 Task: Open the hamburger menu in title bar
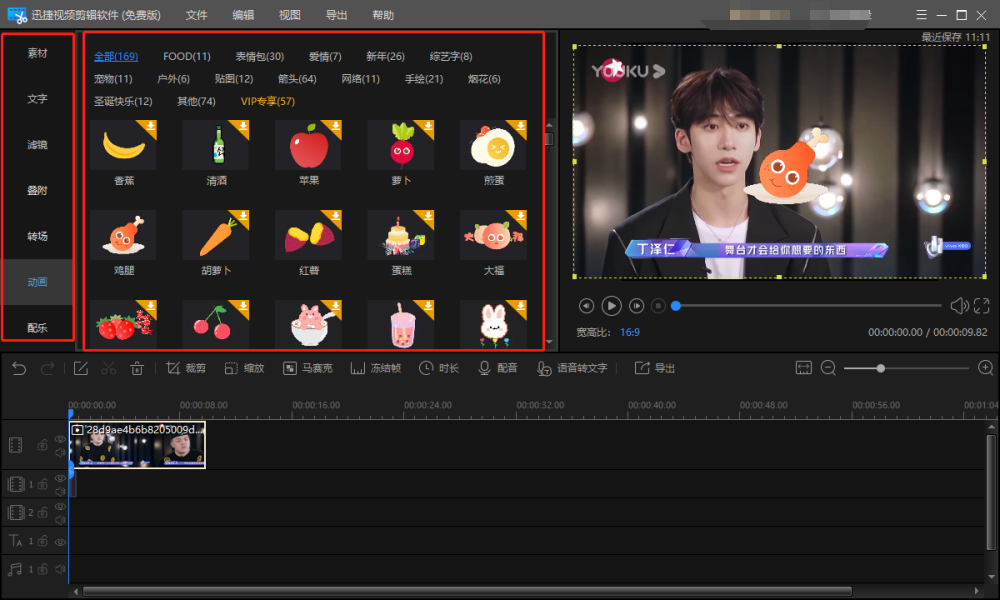[x=921, y=15]
